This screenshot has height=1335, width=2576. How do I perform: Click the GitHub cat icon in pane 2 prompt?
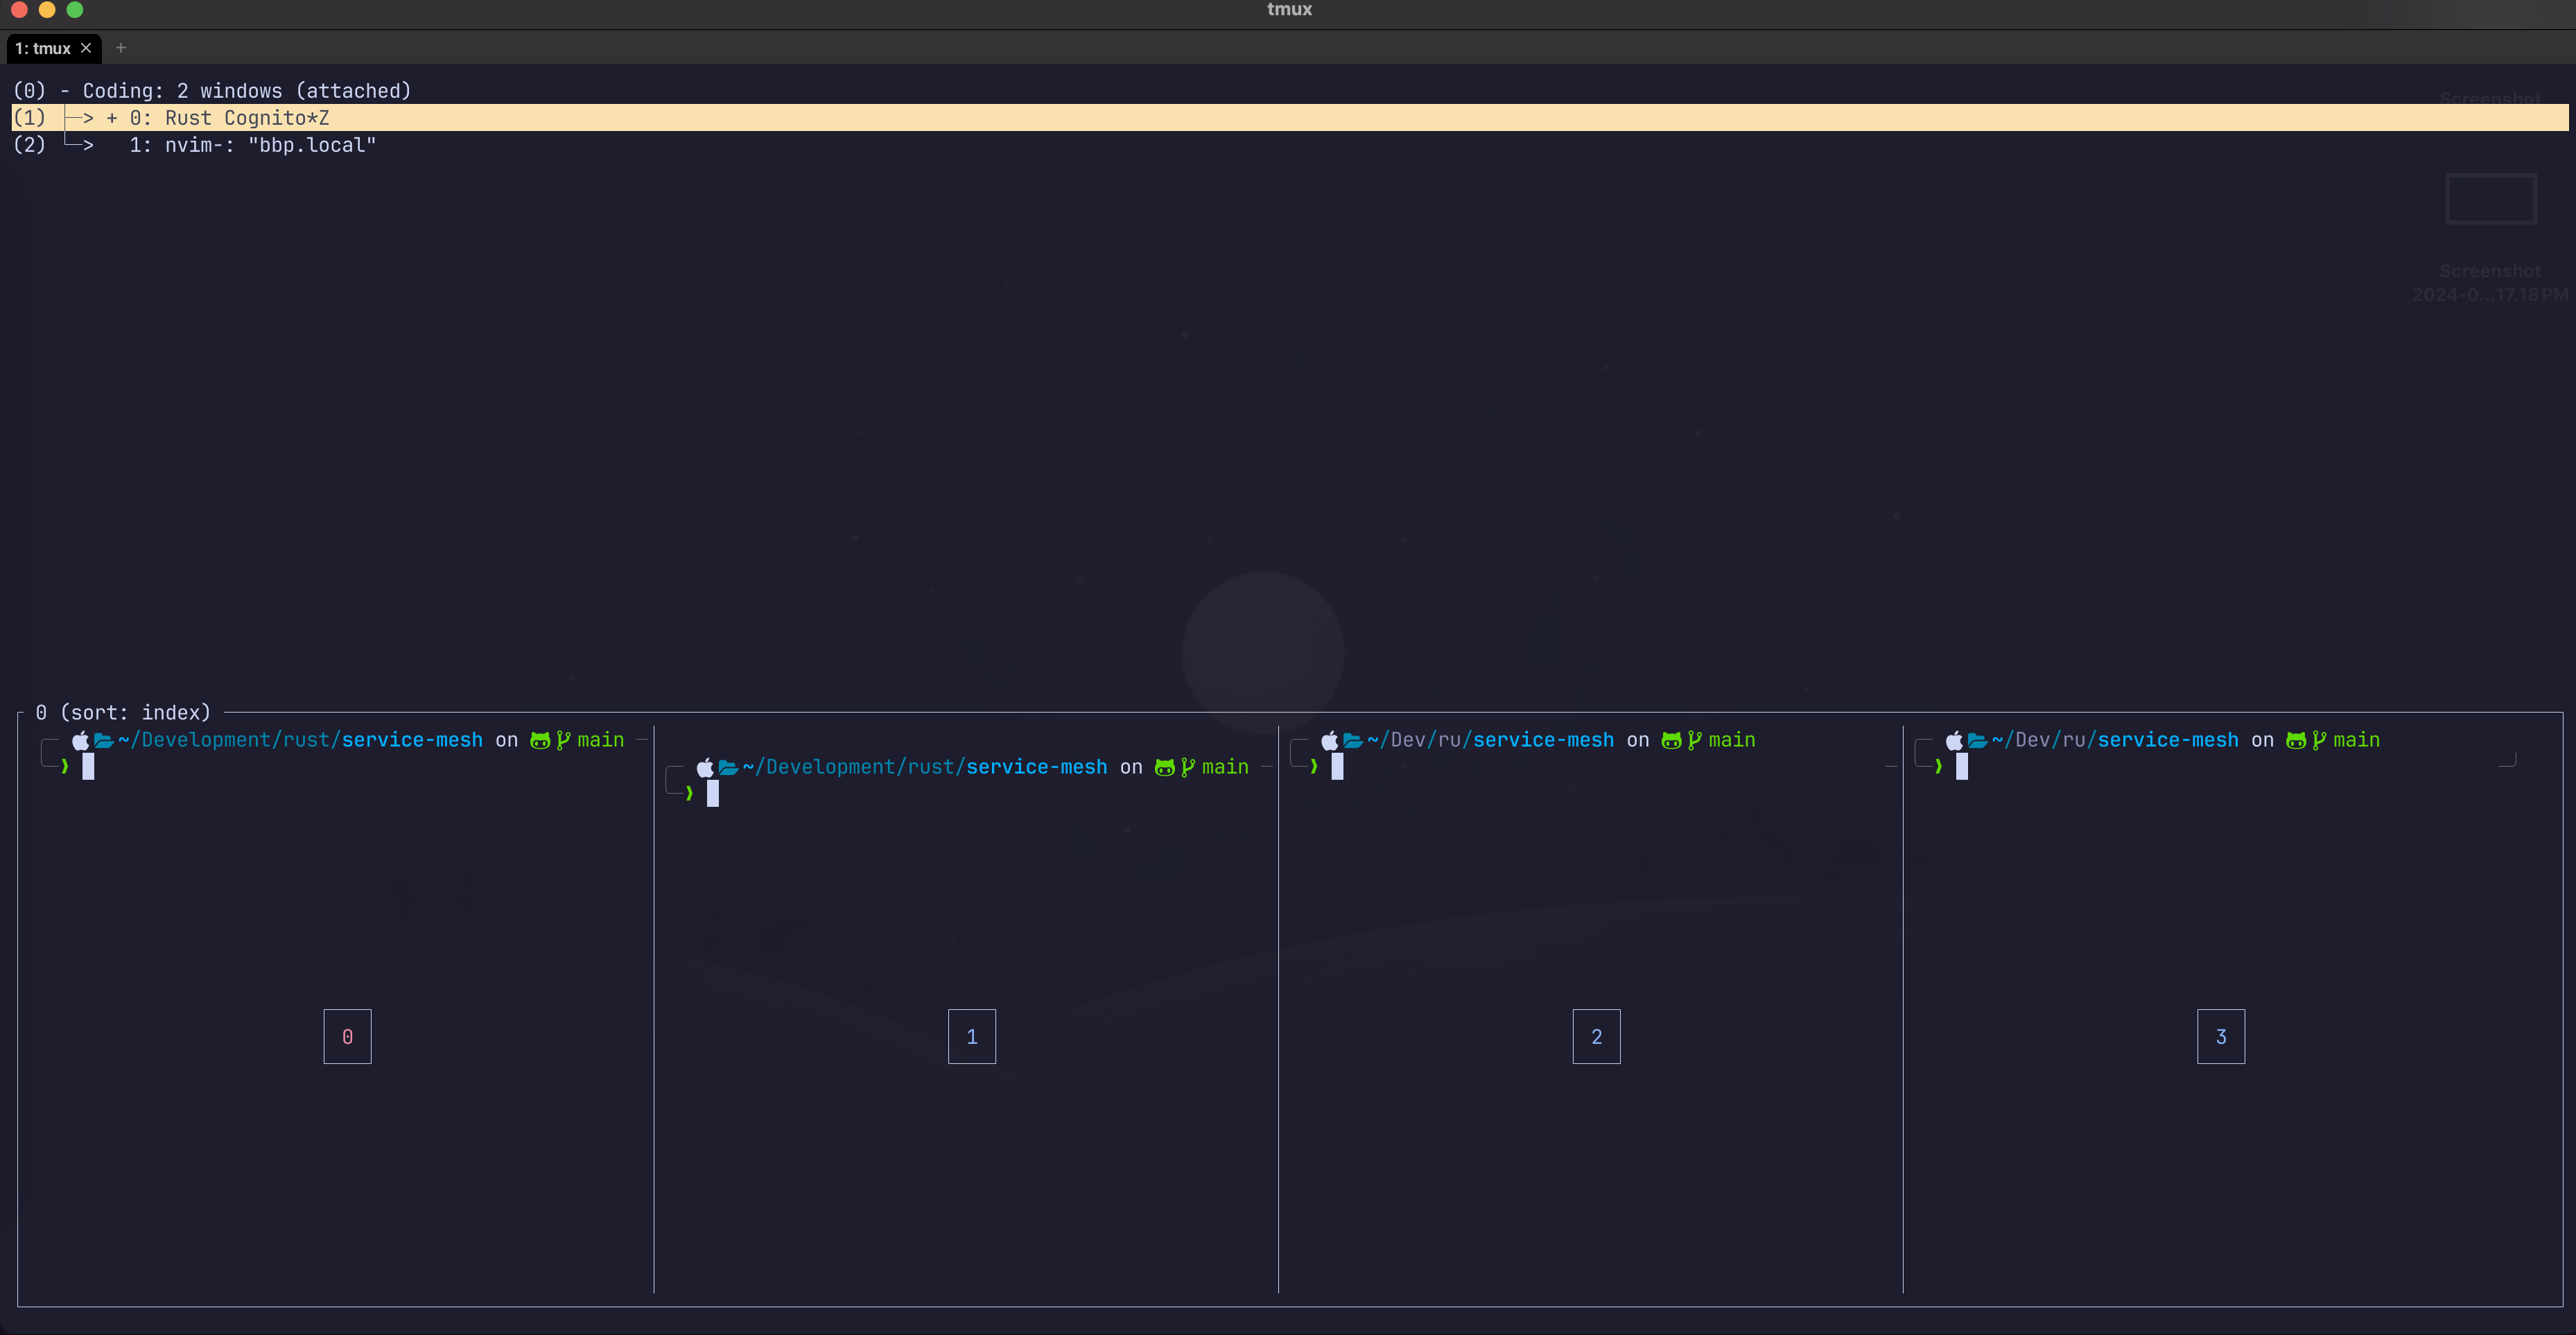point(1671,740)
